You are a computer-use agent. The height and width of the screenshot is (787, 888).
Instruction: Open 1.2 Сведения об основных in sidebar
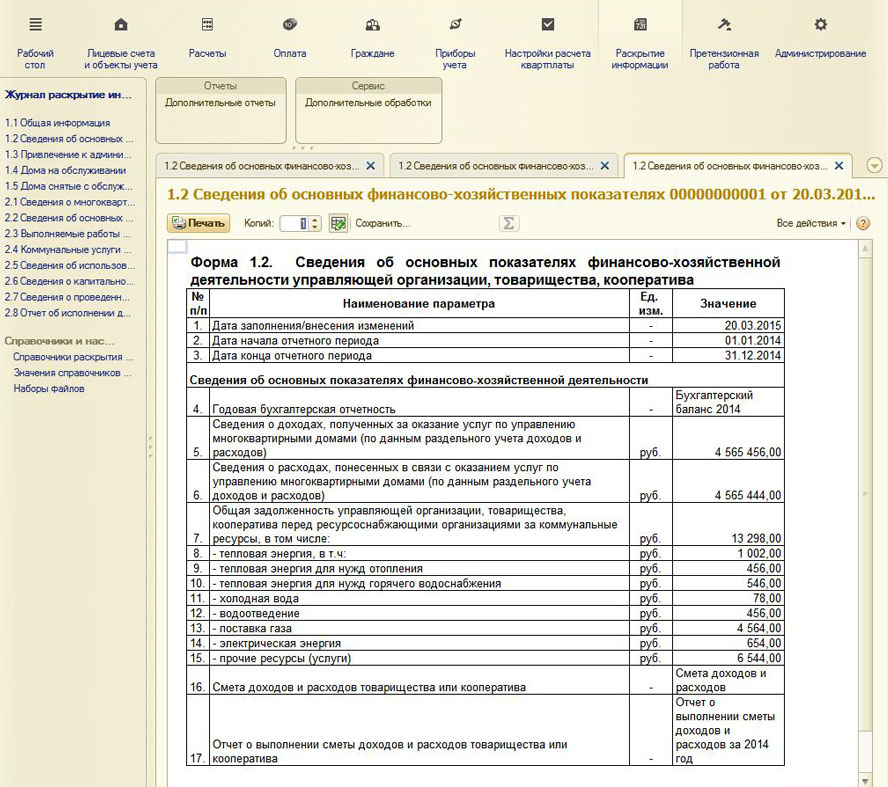[69, 139]
